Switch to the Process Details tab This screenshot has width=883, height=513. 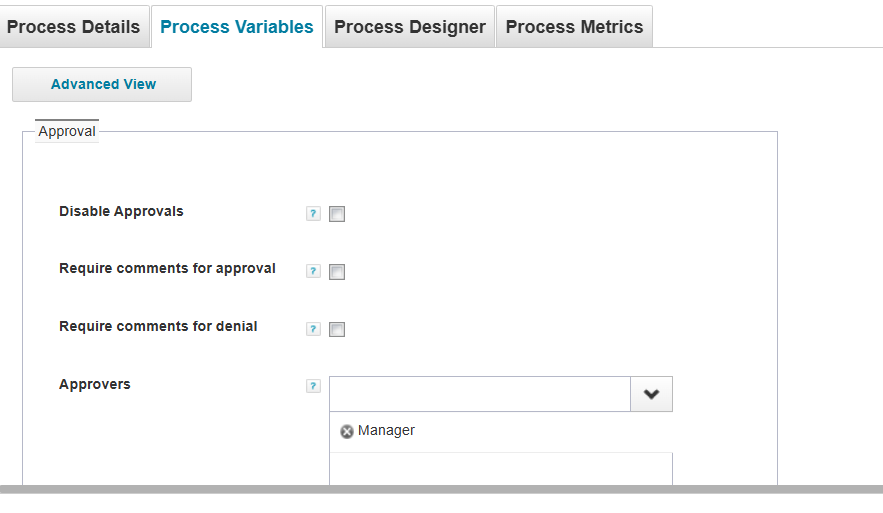coord(74,27)
